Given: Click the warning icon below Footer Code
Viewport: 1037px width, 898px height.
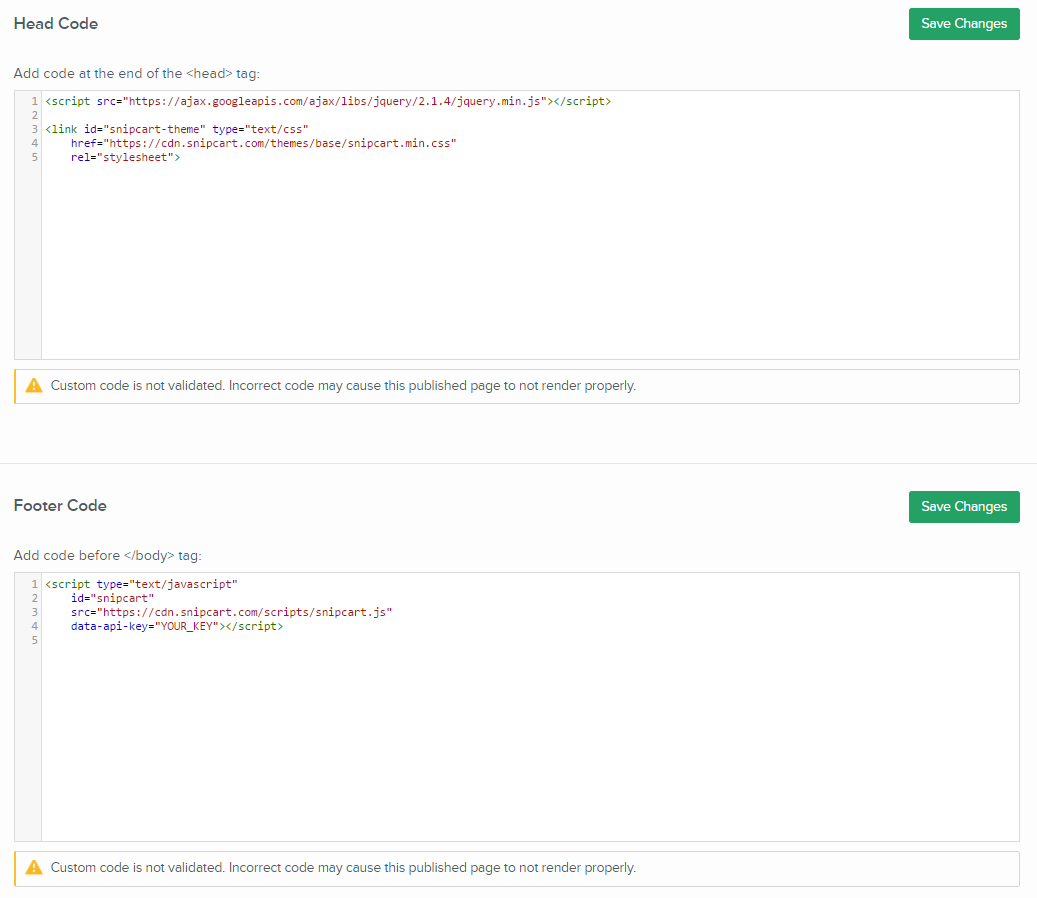Looking at the screenshot, I should coord(34,868).
